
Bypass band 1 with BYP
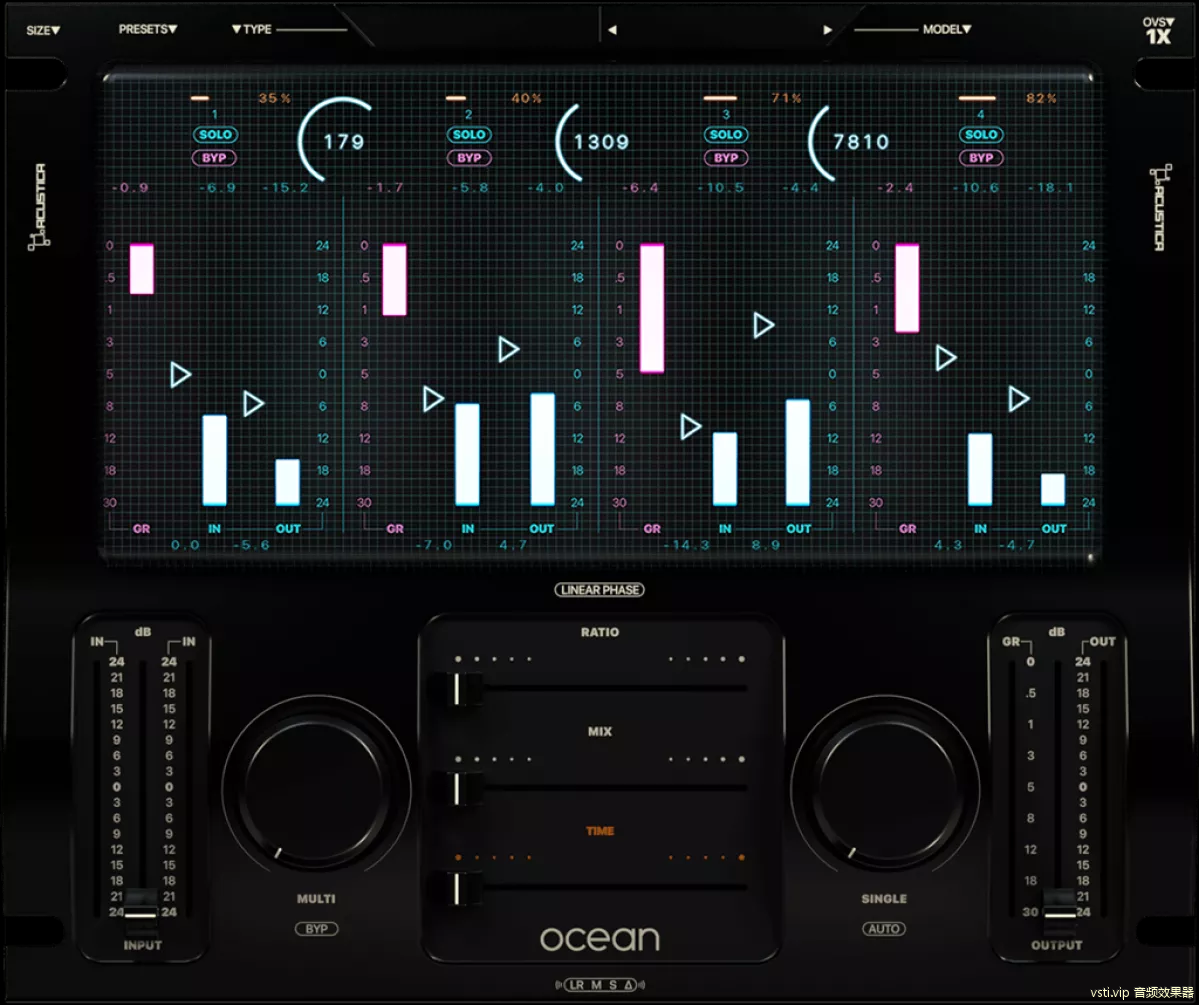(215, 158)
